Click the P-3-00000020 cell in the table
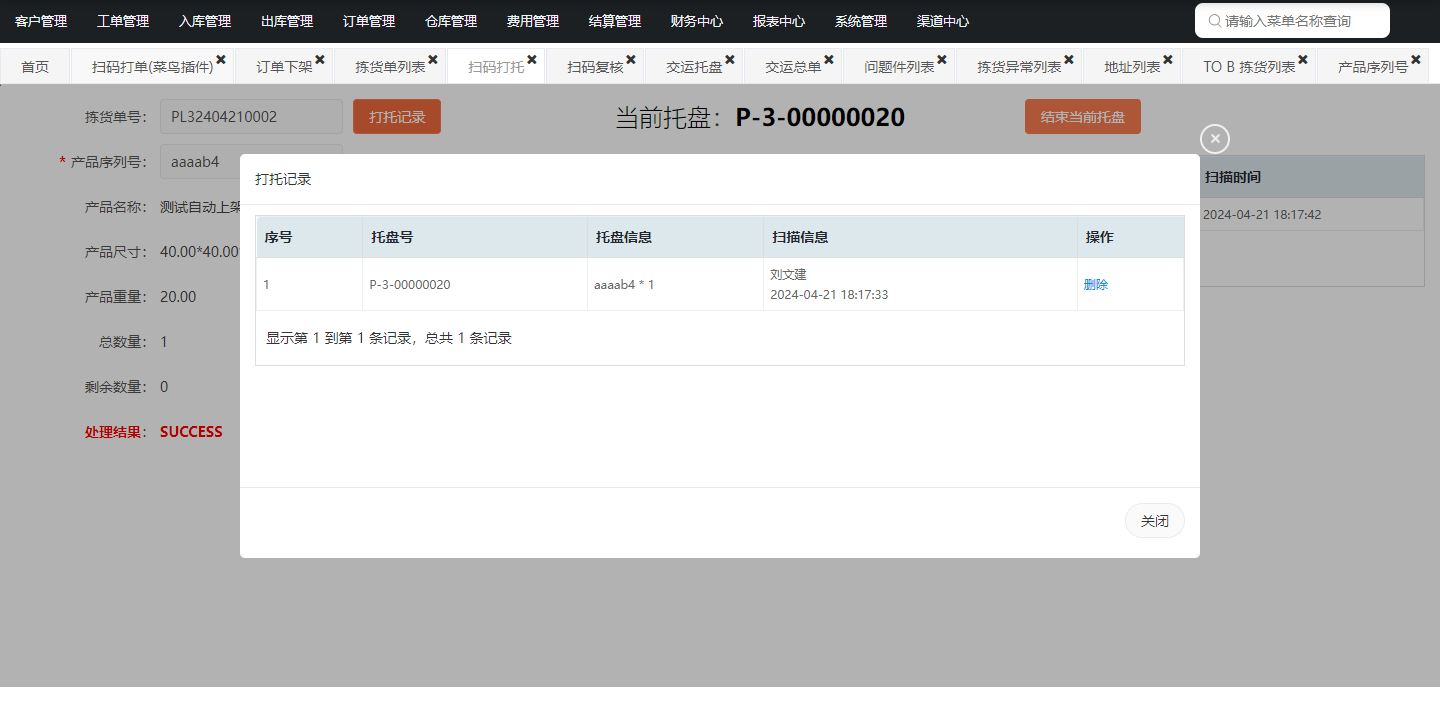This screenshot has width=1440, height=703. tap(475, 284)
